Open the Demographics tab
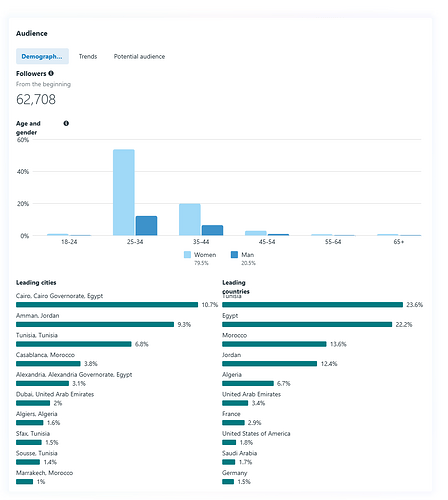Image resolution: width=448 pixels, height=500 pixels. (x=42, y=56)
